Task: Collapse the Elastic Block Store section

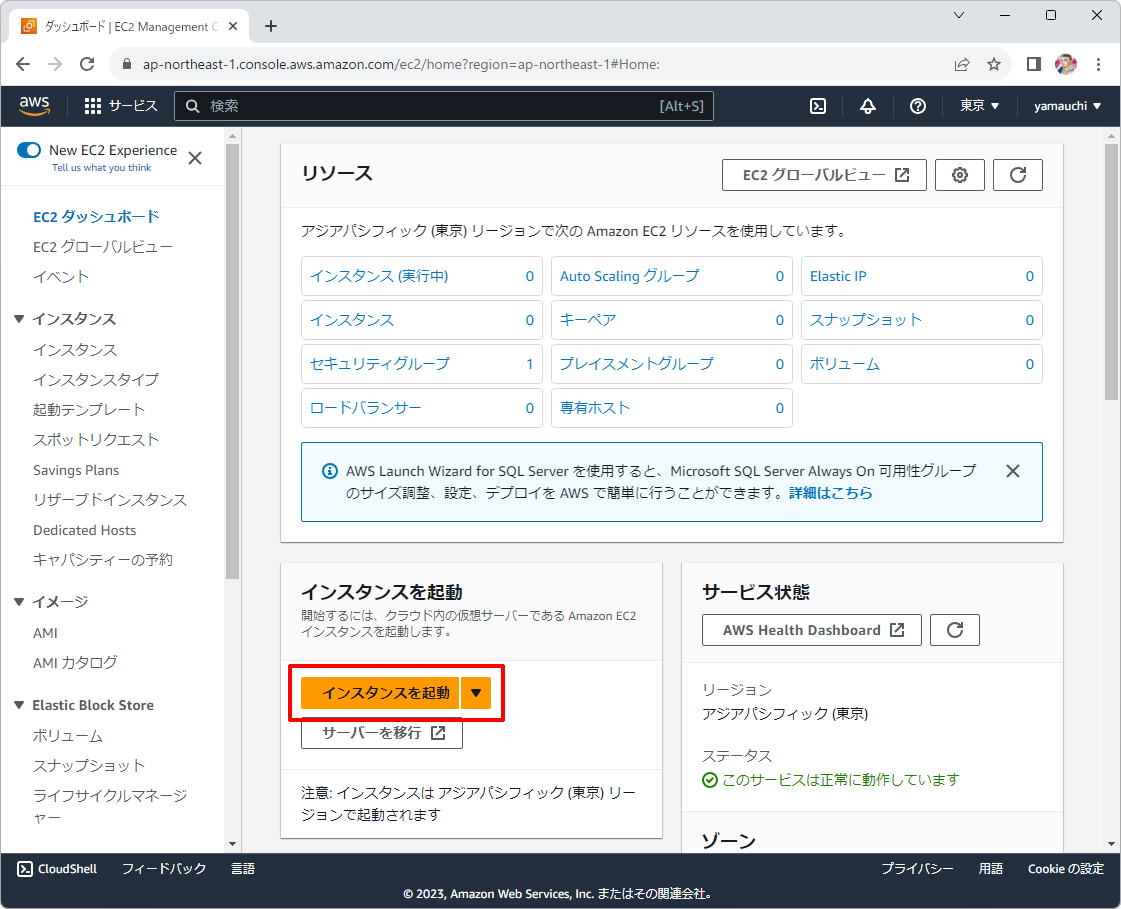Action: pyautogui.click(x=19, y=705)
